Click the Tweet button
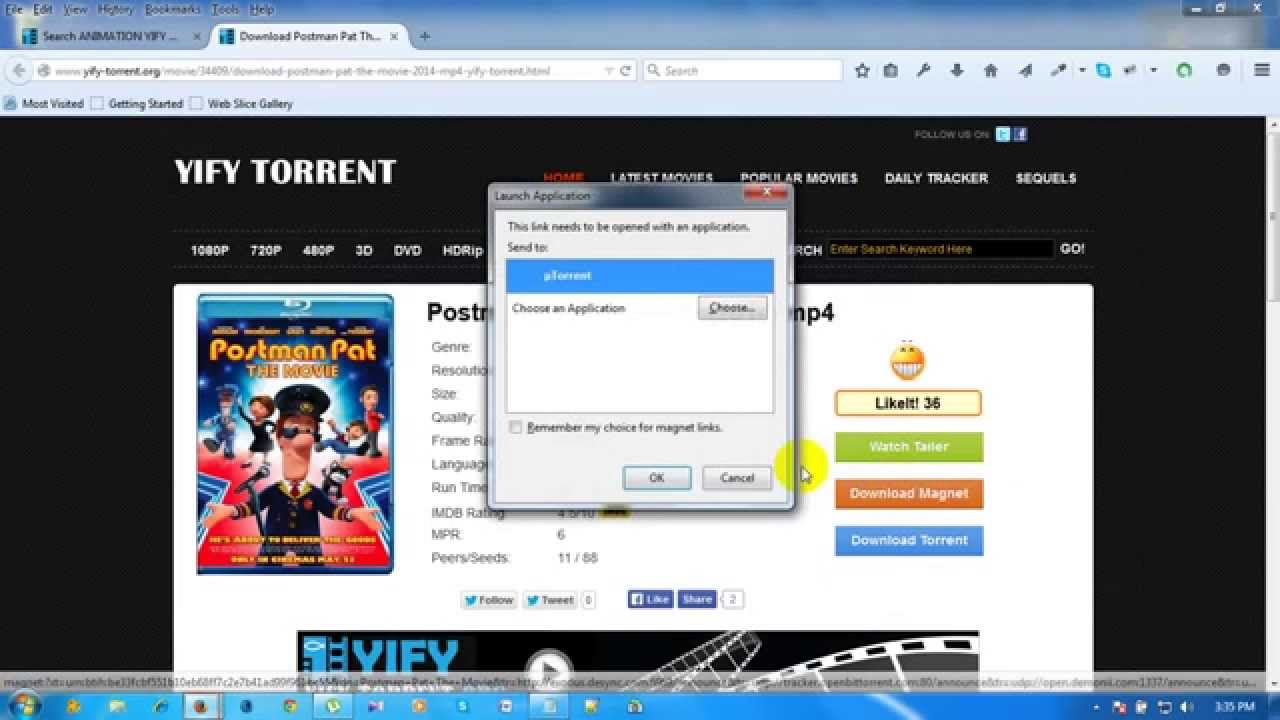 550,600
